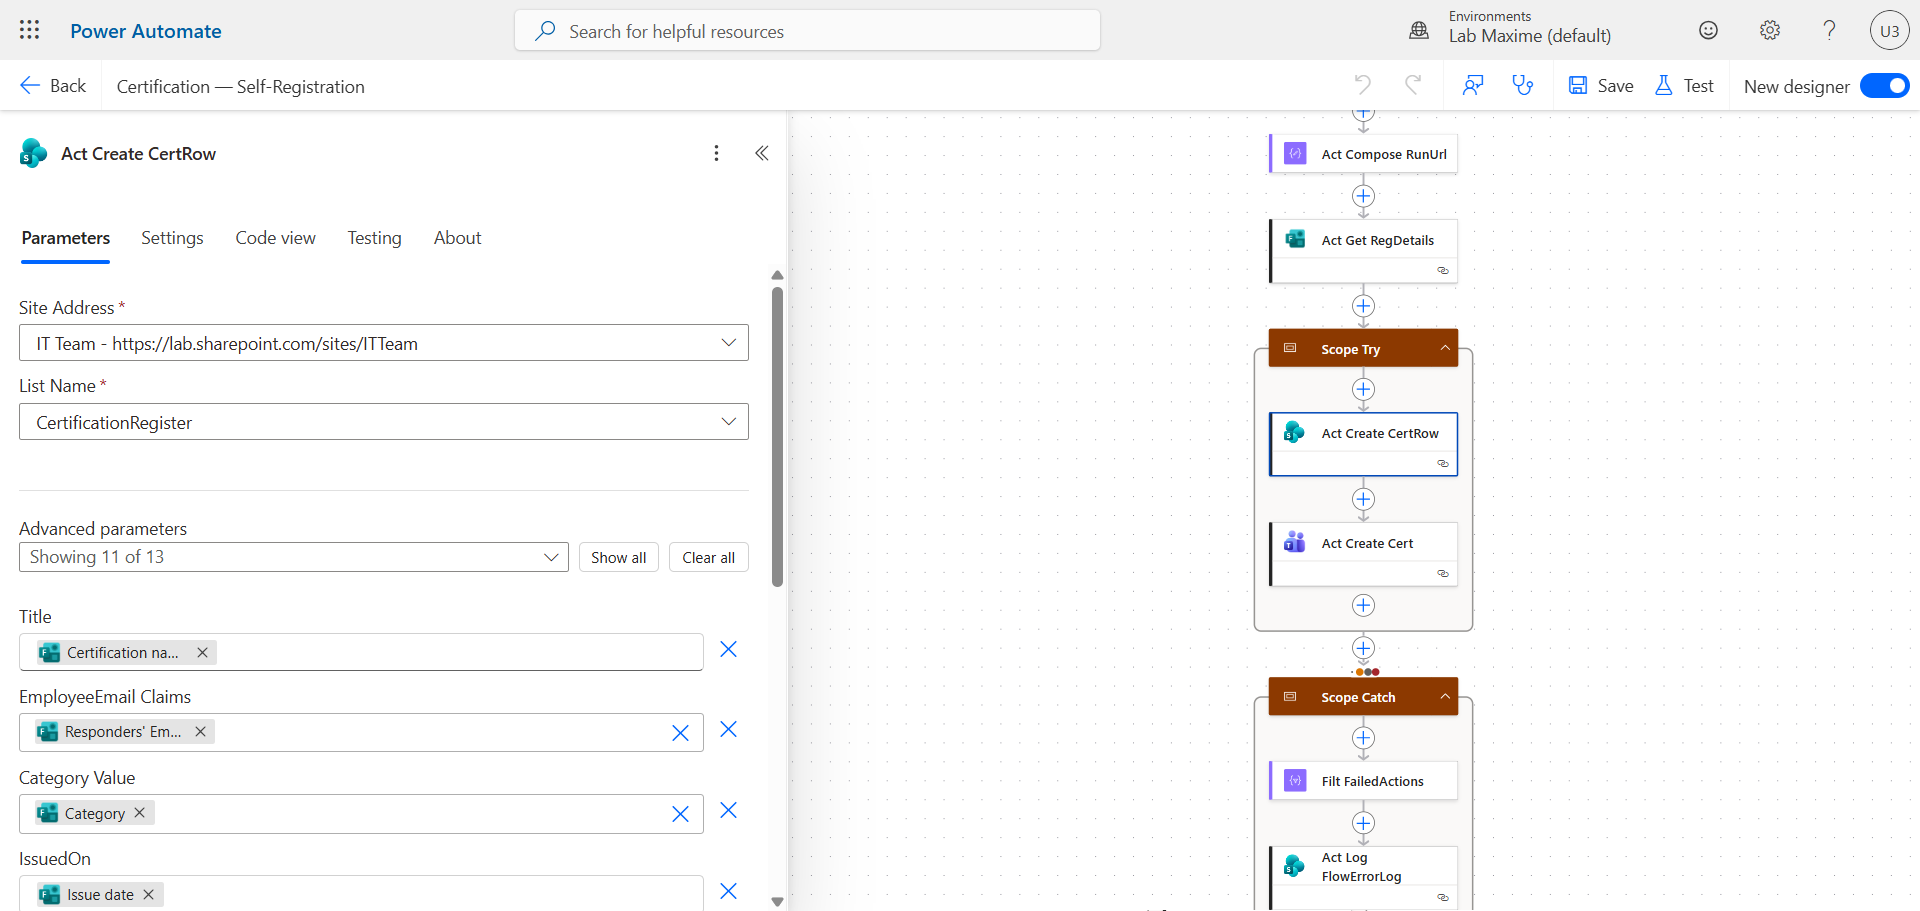Add a step at top of Scope Catch
The image size is (1920, 911).
(1363, 738)
